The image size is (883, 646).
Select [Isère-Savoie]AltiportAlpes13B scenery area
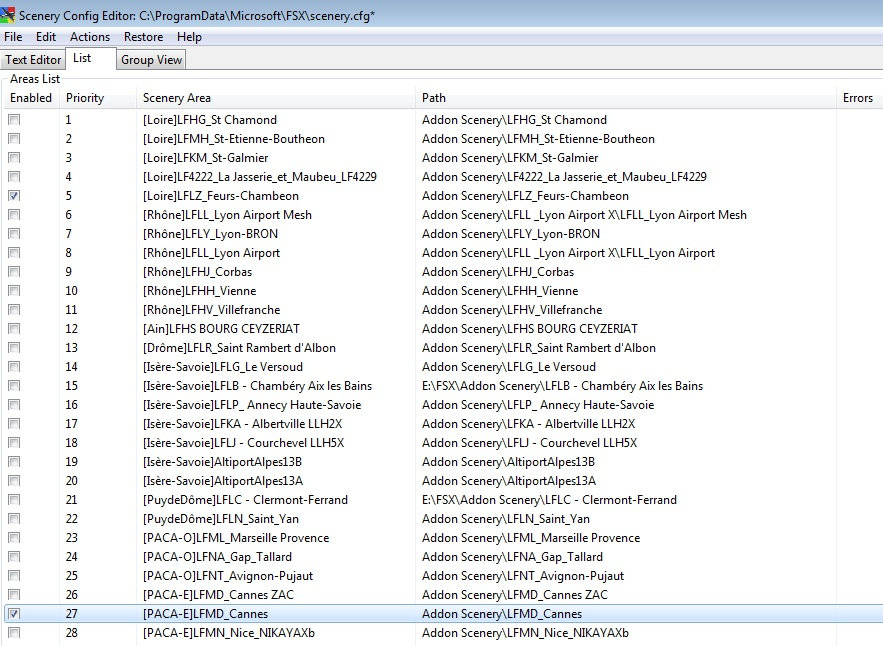click(x=222, y=462)
